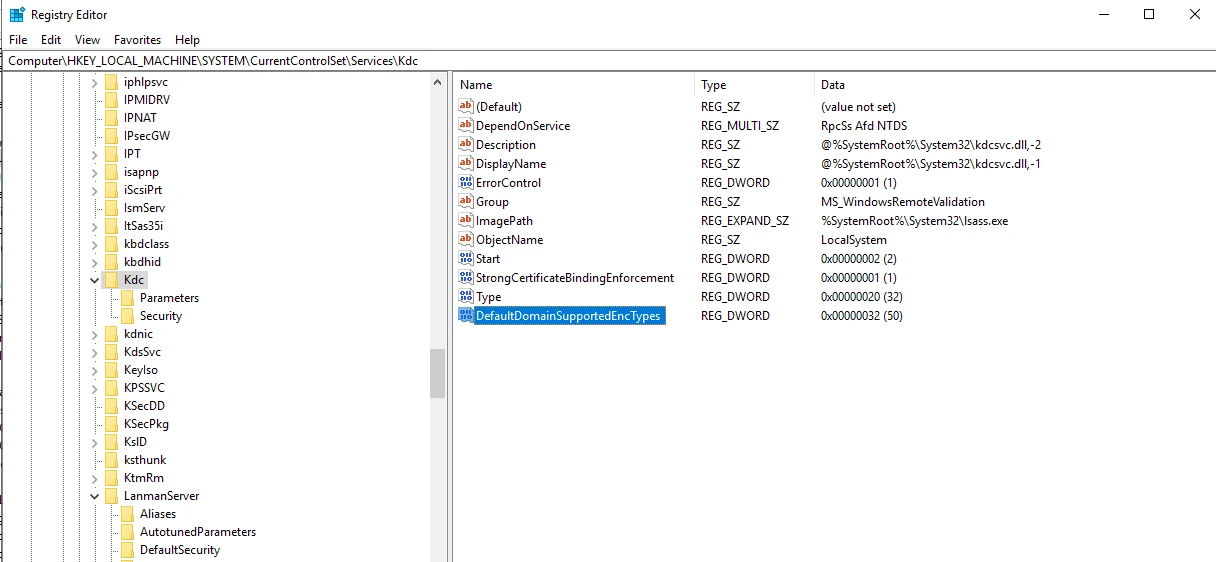Viewport: 1216px width, 562px height.
Task: Select the IPMIDRV folder icon
Action: click(x=111, y=100)
